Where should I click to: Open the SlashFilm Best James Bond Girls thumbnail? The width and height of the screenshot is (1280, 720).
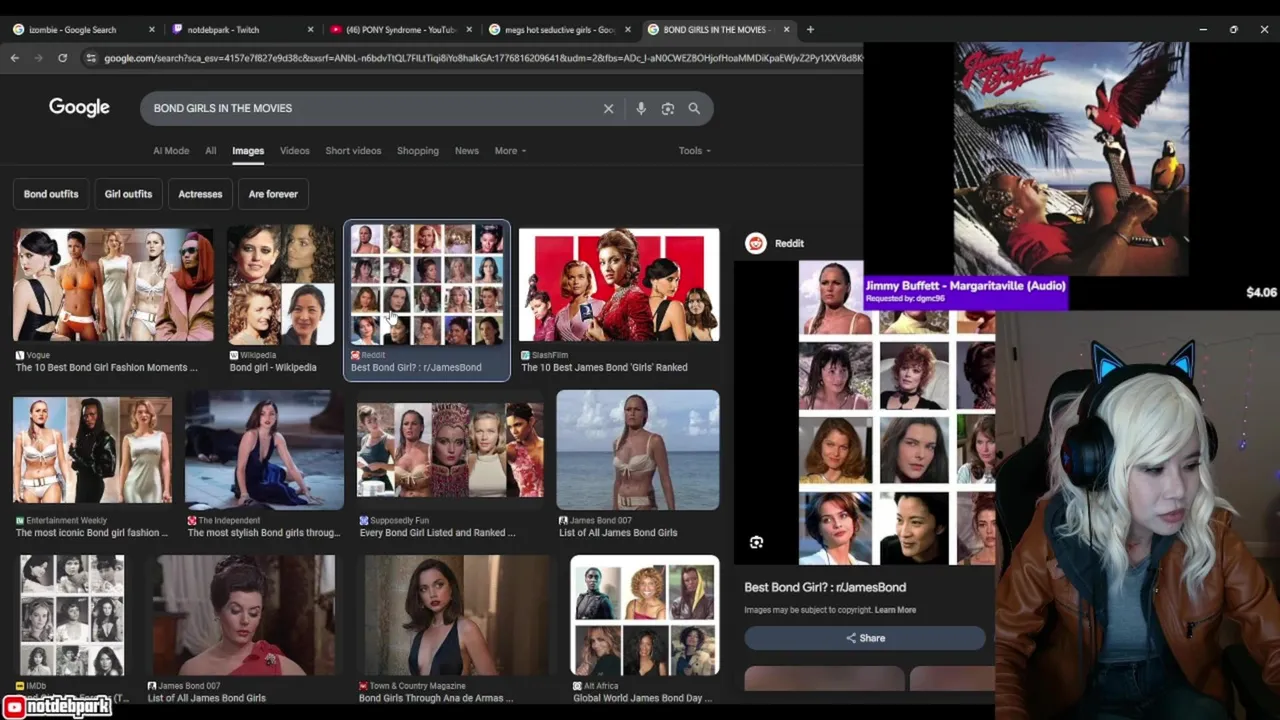click(x=619, y=285)
